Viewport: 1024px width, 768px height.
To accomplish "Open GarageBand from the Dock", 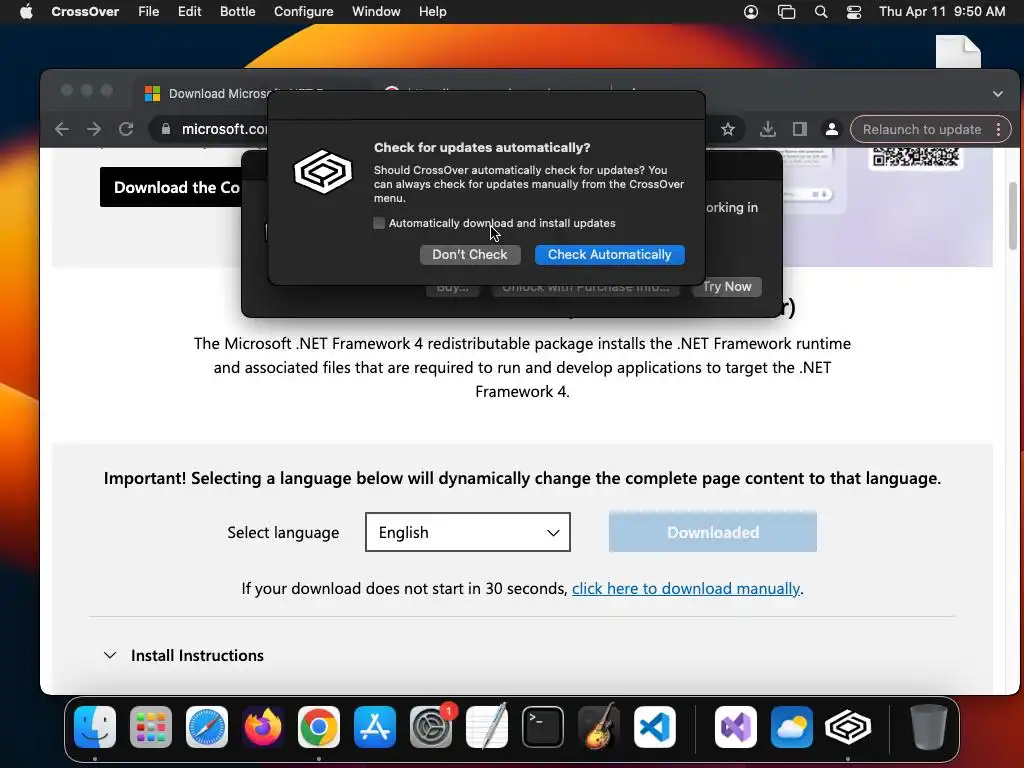I will click(x=599, y=726).
